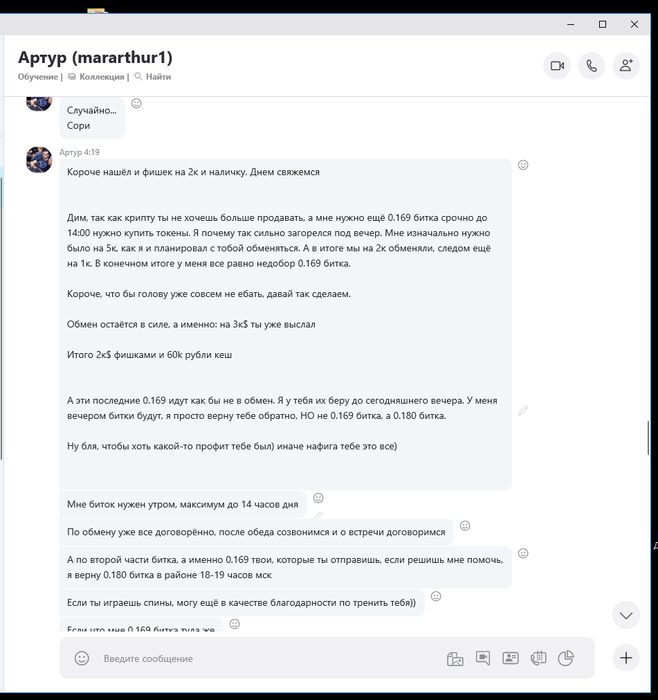658x700 pixels.
Task: Start a video call with Артур
Action: [557, 66]
